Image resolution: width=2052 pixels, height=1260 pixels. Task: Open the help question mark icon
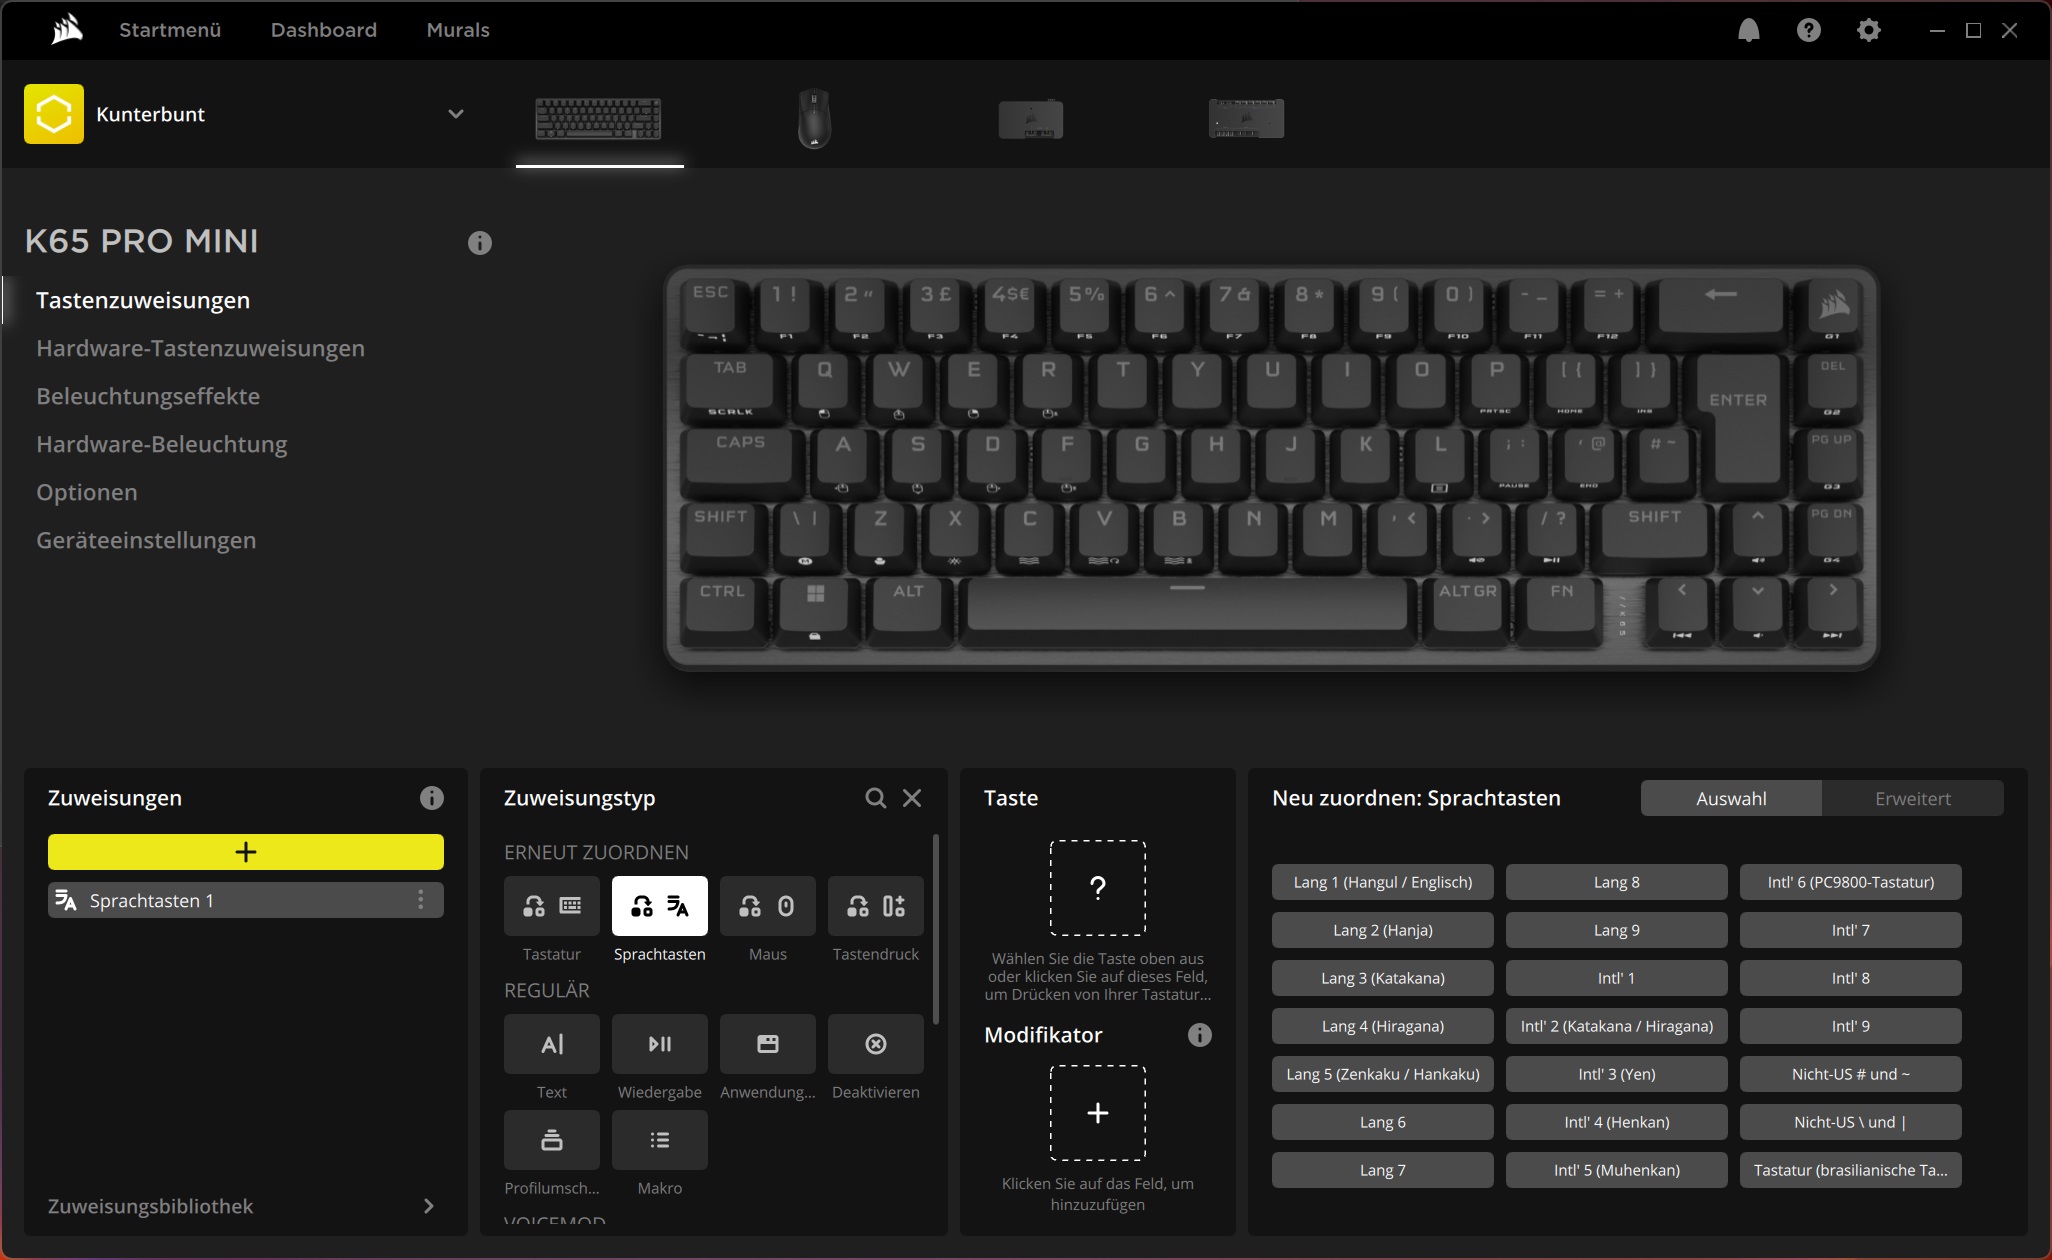(1808, 30)
